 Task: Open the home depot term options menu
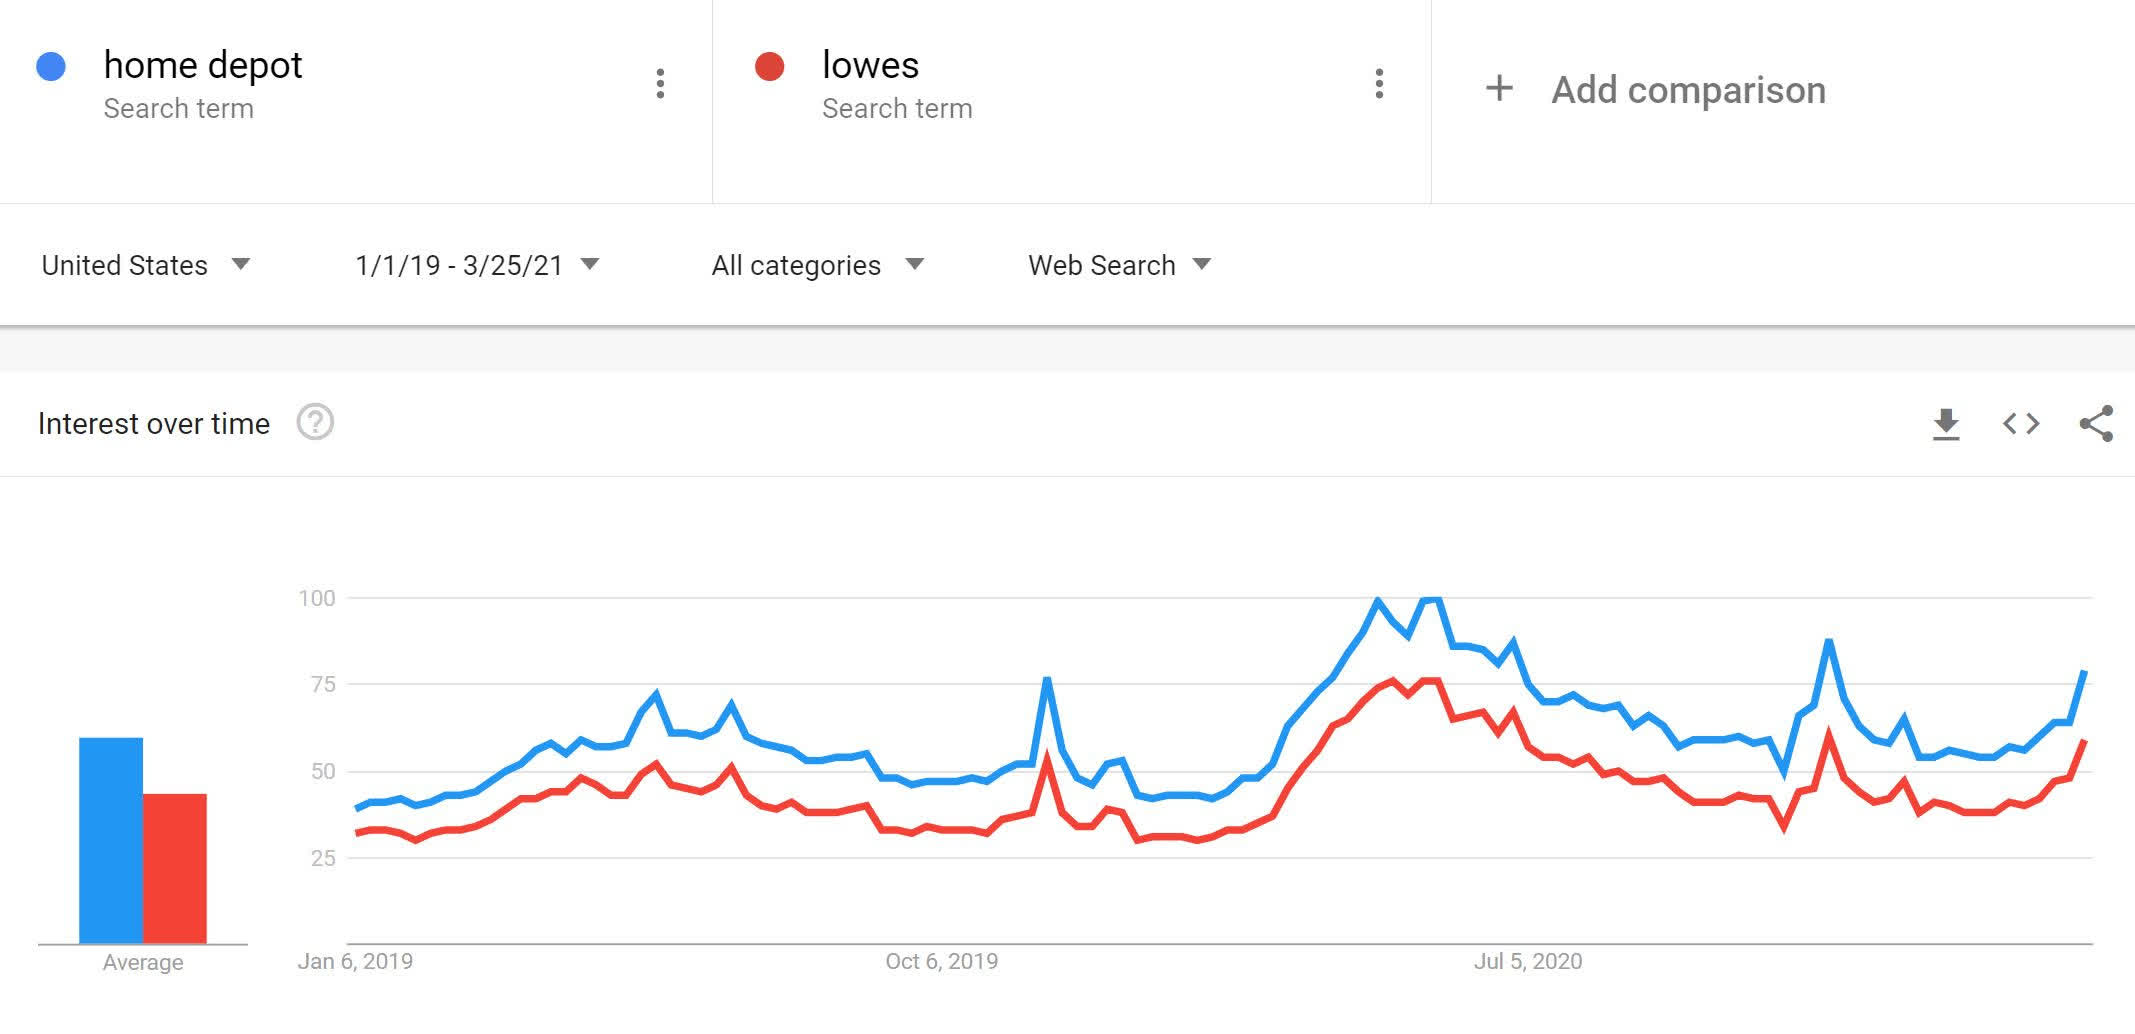pos(660,84)
